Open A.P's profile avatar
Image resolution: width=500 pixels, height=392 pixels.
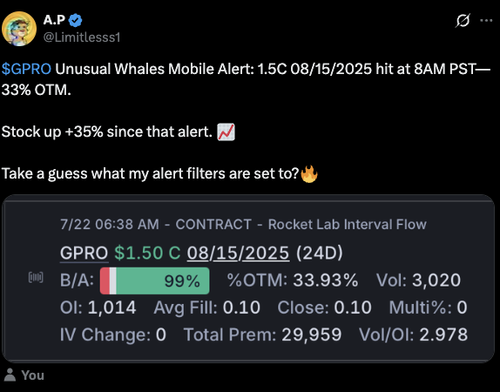click(19, 29)
